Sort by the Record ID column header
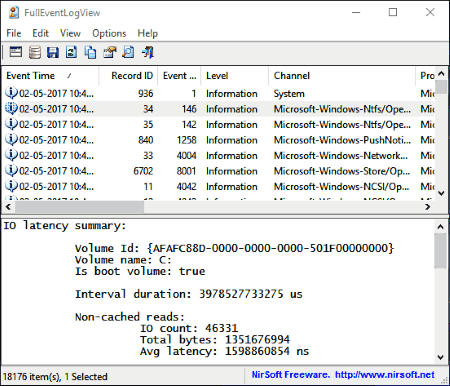The width and height of the screenshot is (450, 386). tap(128, 76)
